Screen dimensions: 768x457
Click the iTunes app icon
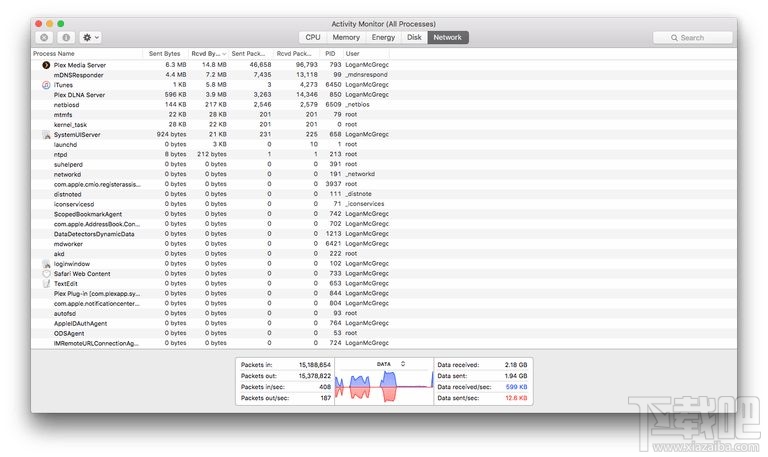pos(46,85)
